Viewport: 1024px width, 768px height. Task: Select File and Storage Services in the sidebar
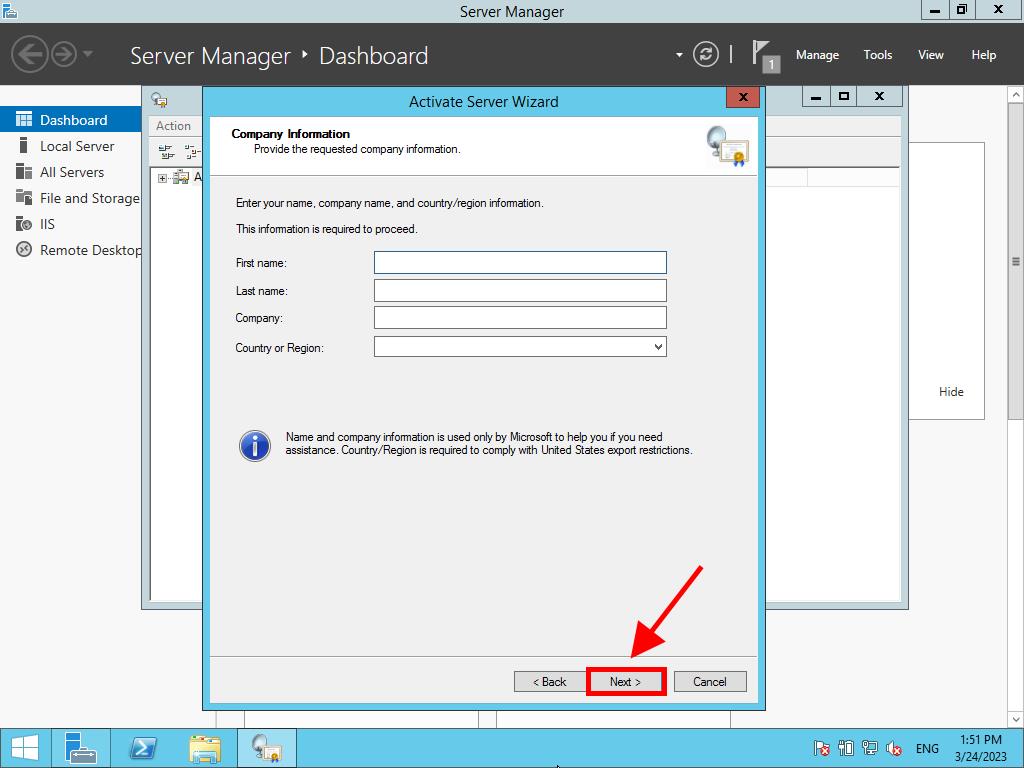pyautogui.click(x=71, y=198)
